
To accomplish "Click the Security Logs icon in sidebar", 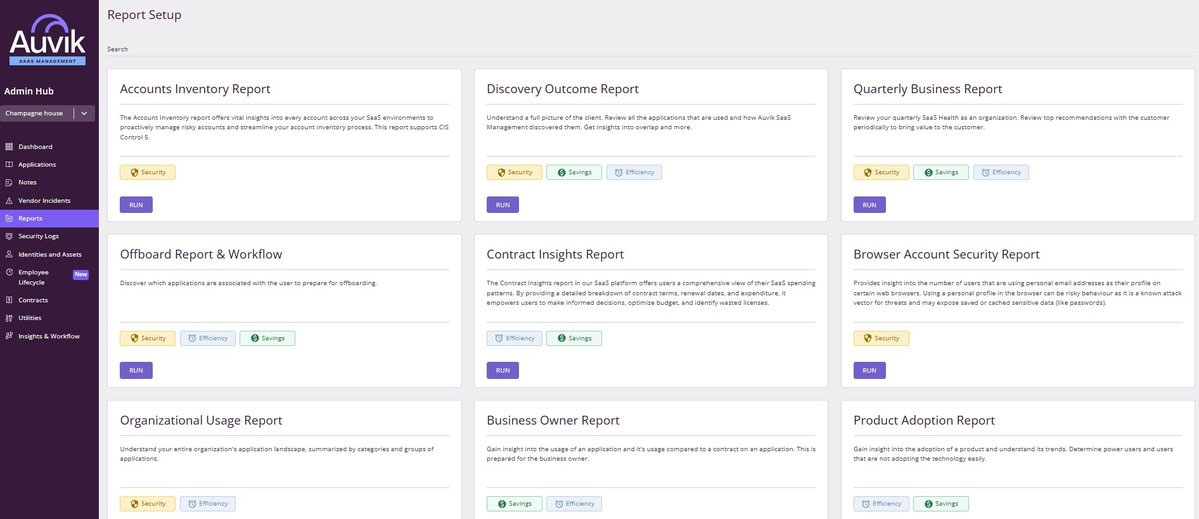I will [x=9, y=237].
